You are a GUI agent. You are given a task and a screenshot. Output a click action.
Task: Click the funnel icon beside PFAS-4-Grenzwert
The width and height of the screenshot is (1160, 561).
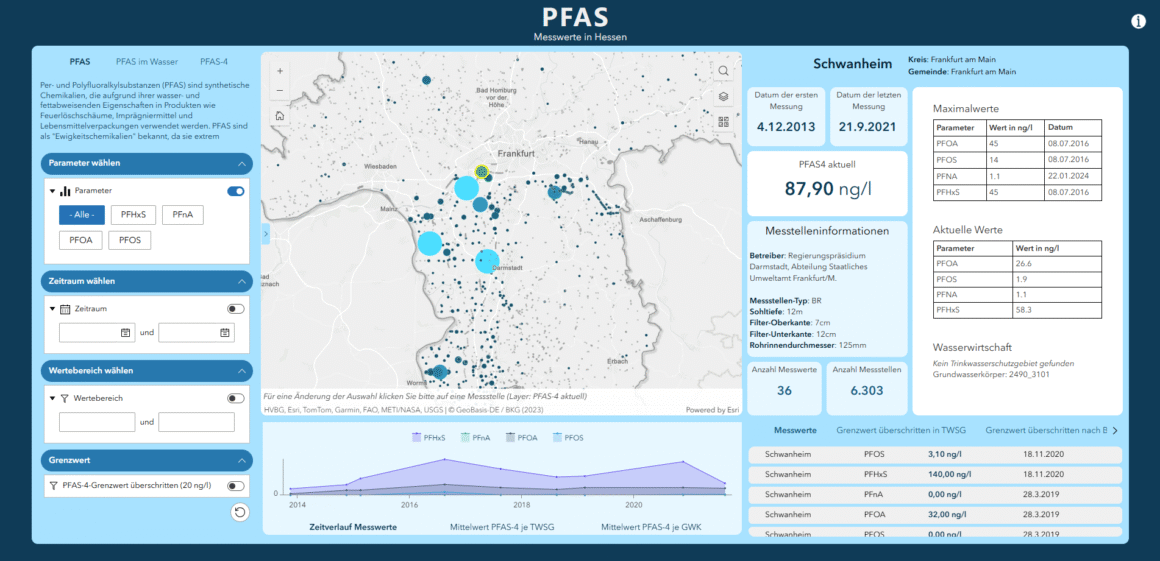(x=53, y=486)
